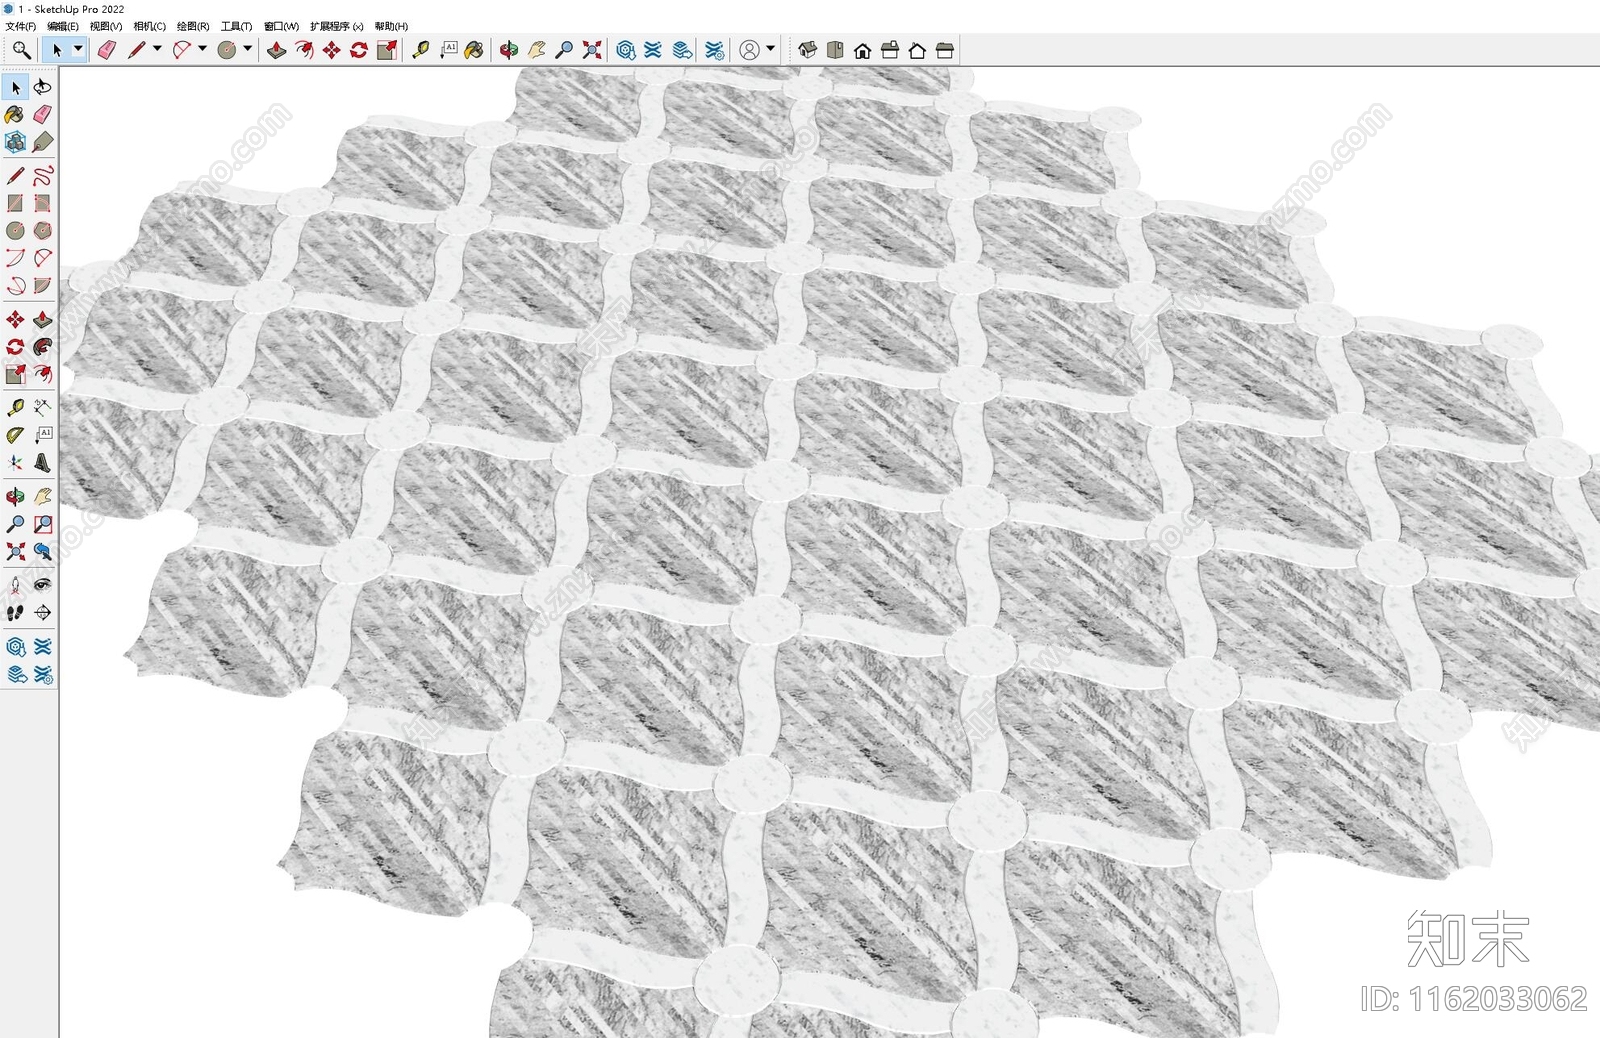Screen dimensions: 1600x1038
Task: Select the Rectangle tool in the left palette
Action: (15, 203)
